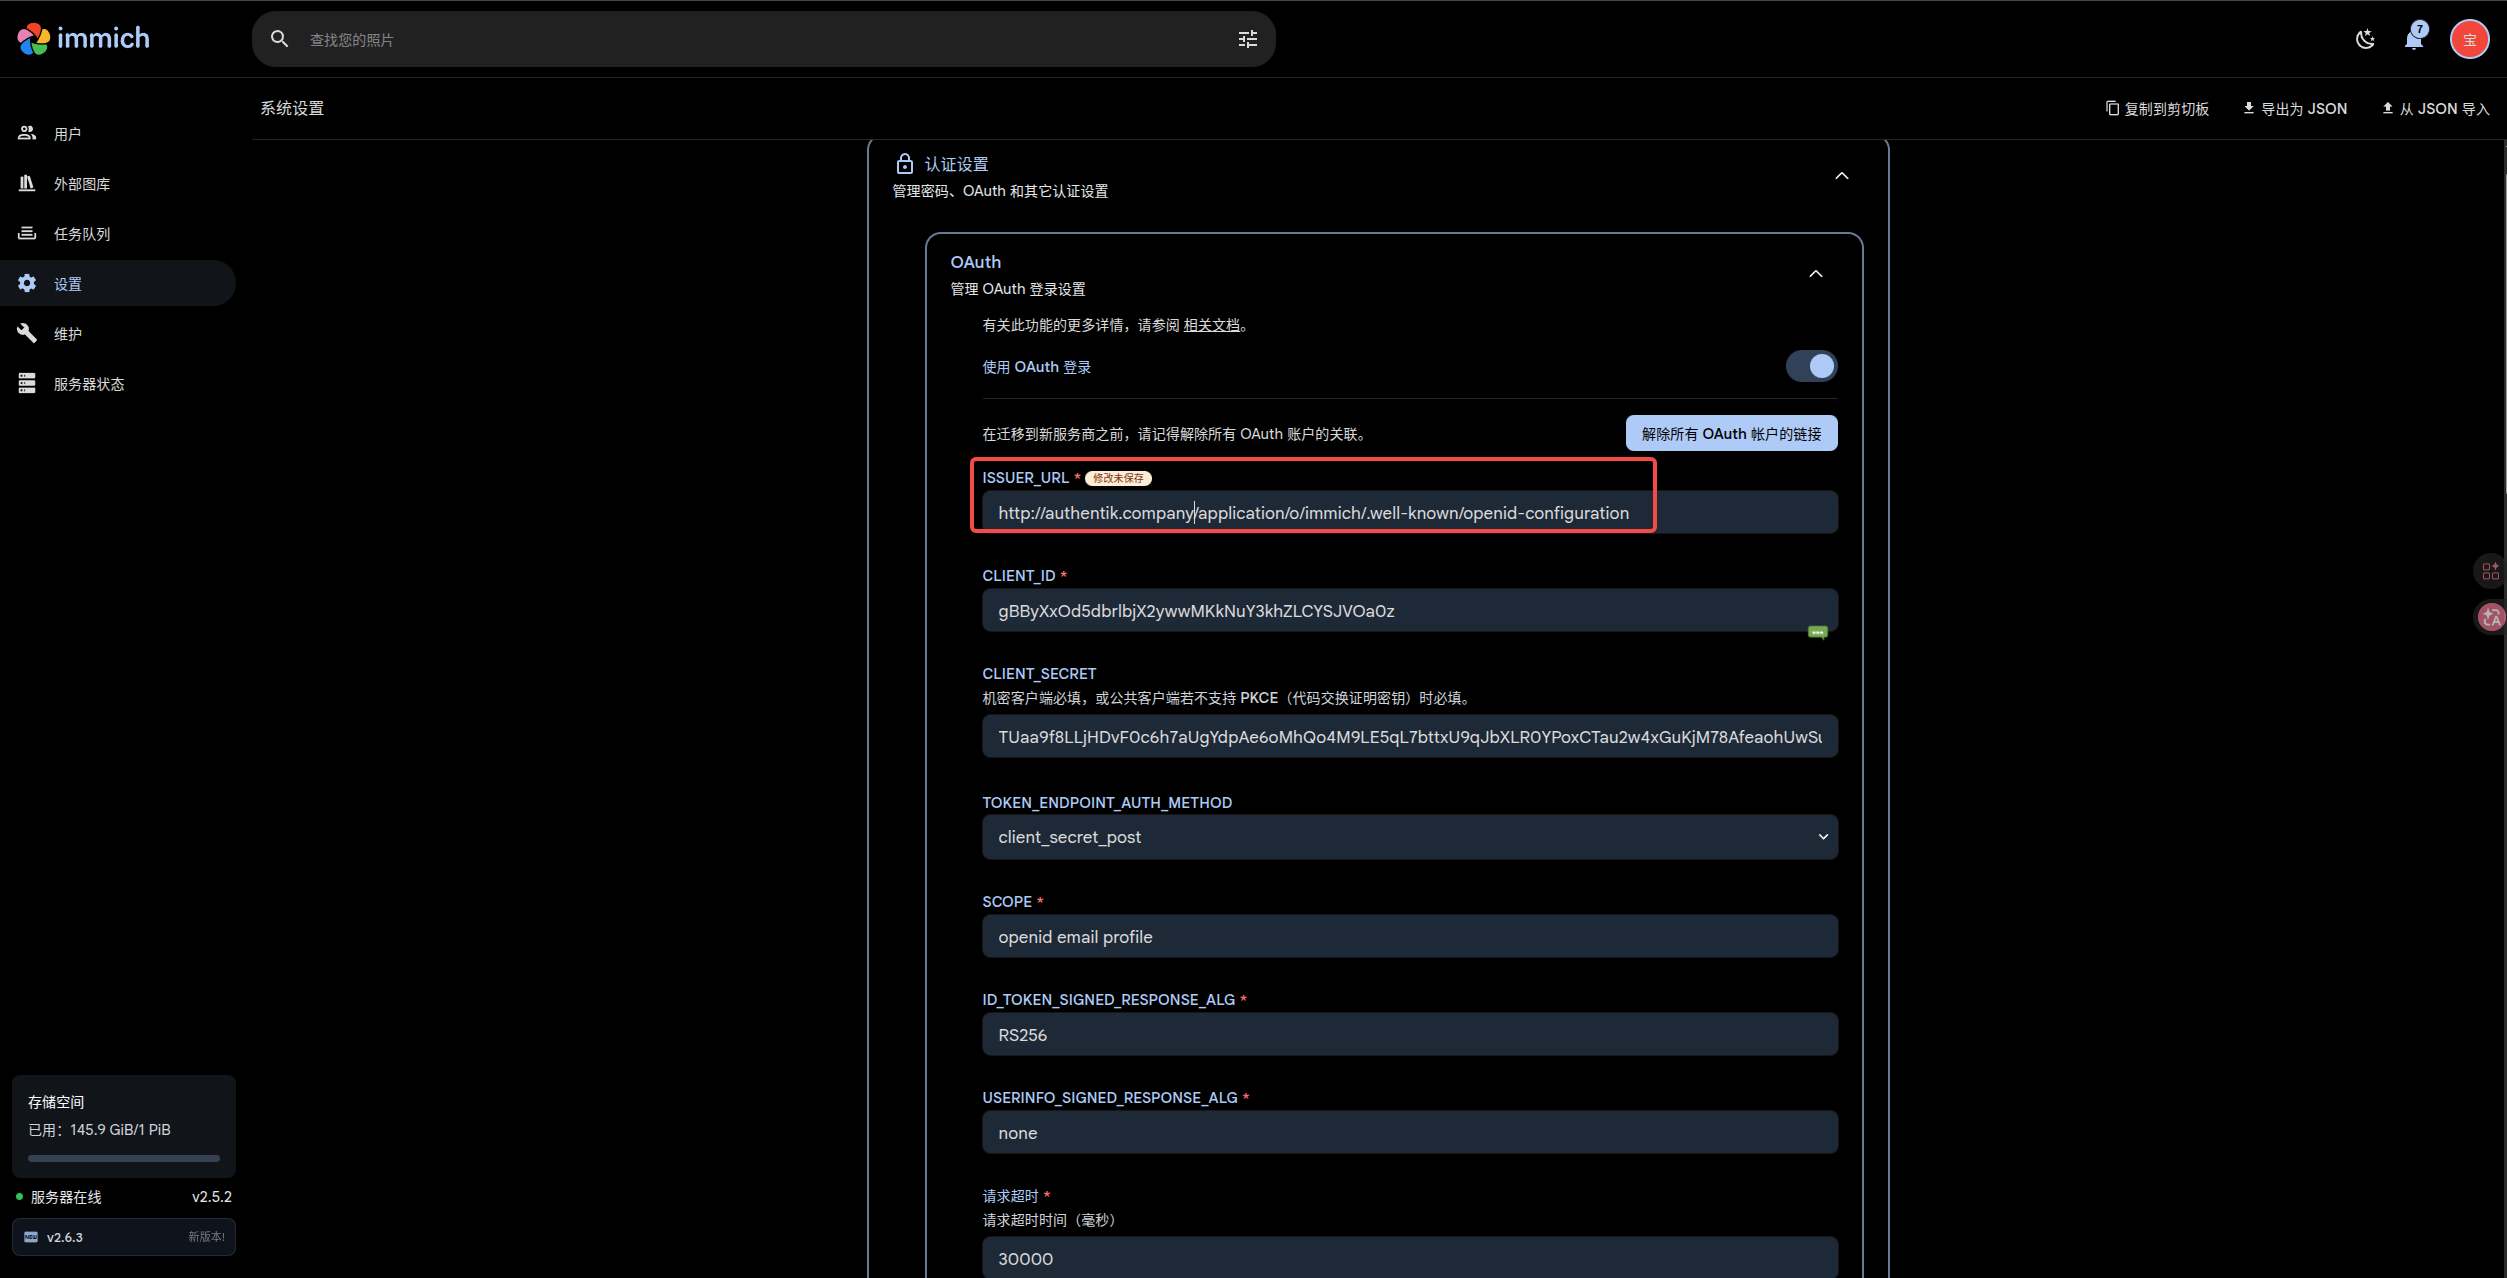Click 解除所有 OAuth 帐户的链接 button
This screenshot has height=1278, width=2507.
(x=1730, y=433)
